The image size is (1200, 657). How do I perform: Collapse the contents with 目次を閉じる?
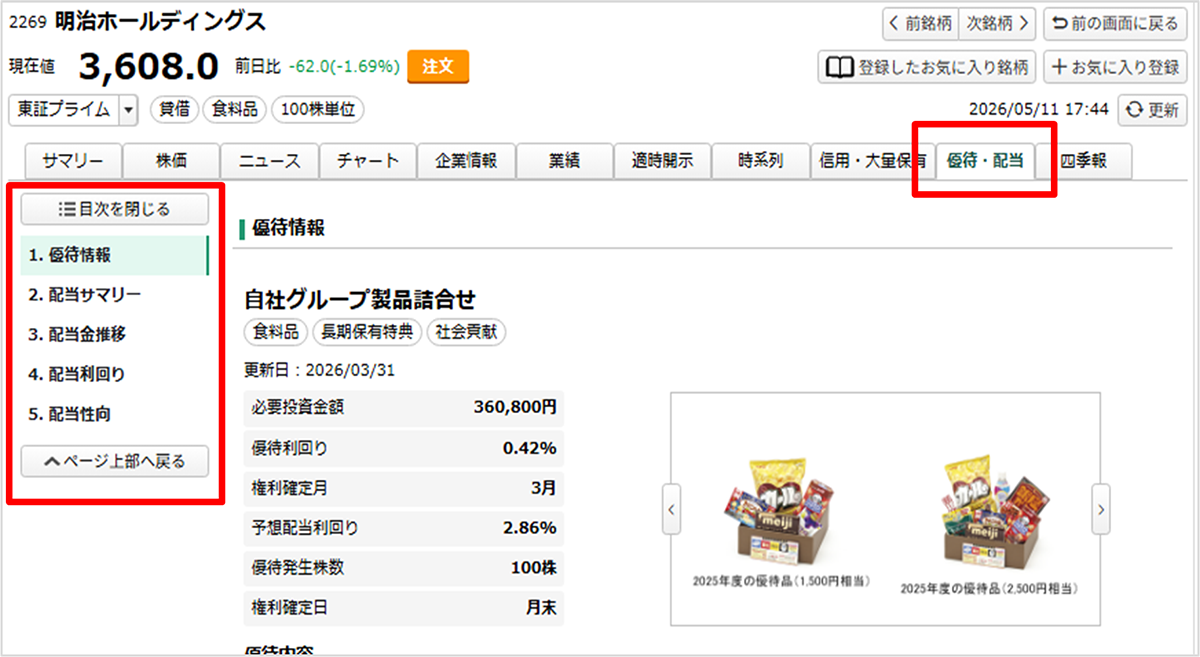point(115,209)
